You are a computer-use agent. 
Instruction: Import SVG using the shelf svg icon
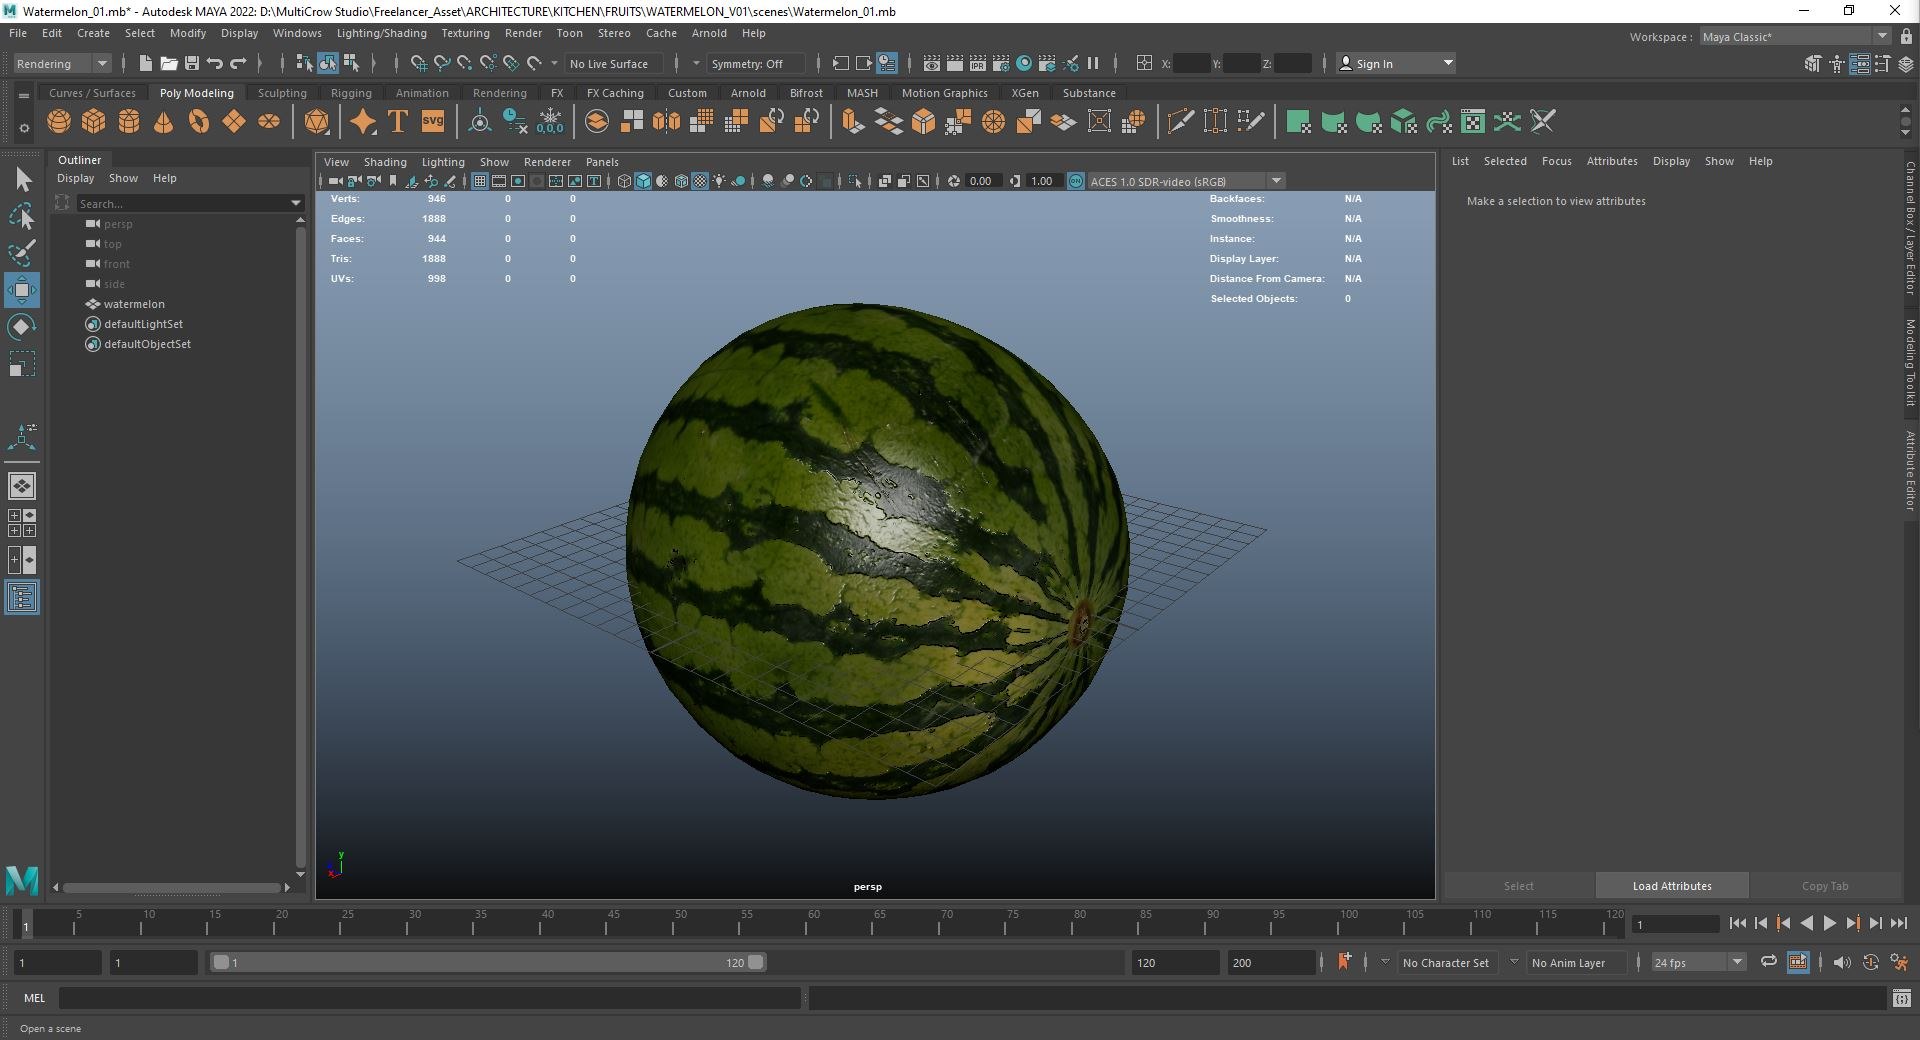(433, 122)
